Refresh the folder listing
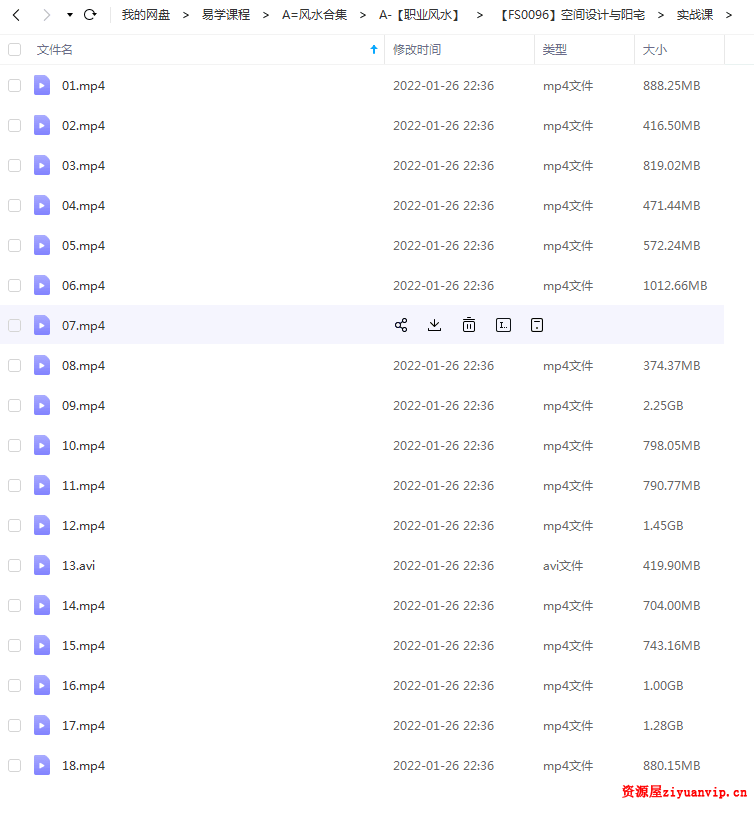 click(90, 15)
